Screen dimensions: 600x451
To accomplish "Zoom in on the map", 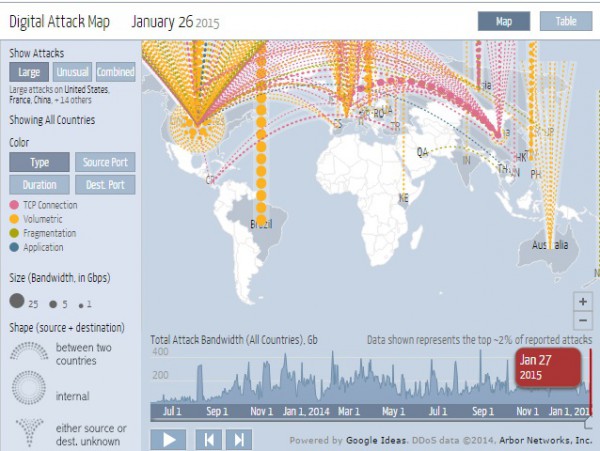I will pyautogui.click(x=582, y=301).
